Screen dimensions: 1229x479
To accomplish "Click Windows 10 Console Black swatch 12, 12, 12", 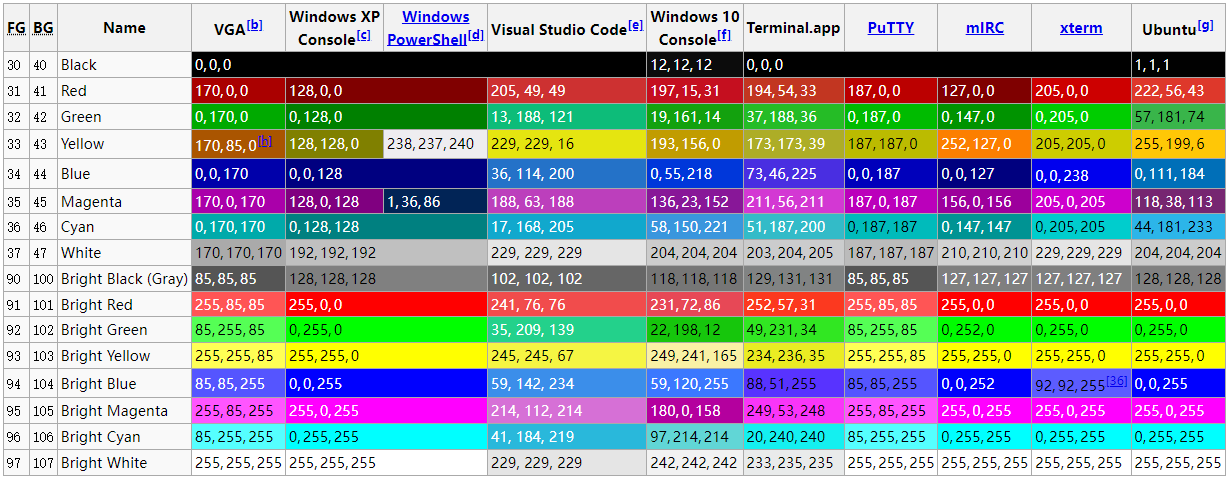I will [695, 65].
